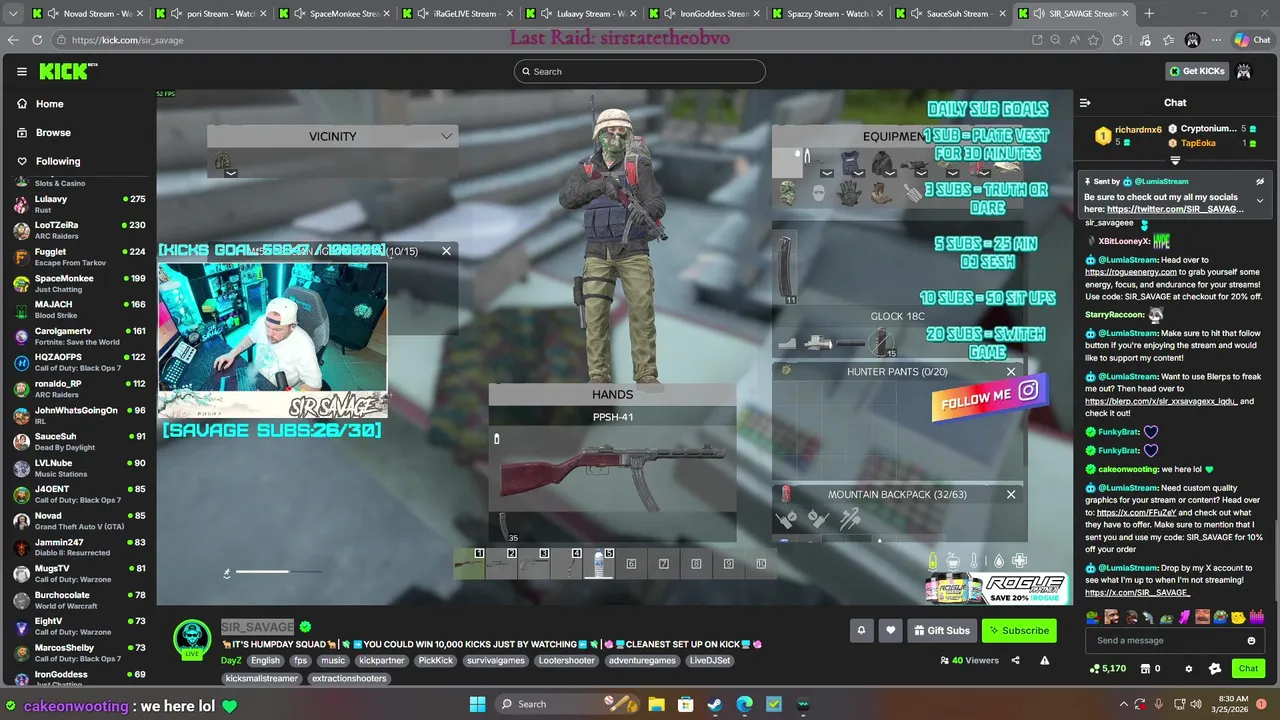Select the extractionshooters tag
Image resolution: width=1280 pixels, height=720 pixels.
click(x=348, y=679)
